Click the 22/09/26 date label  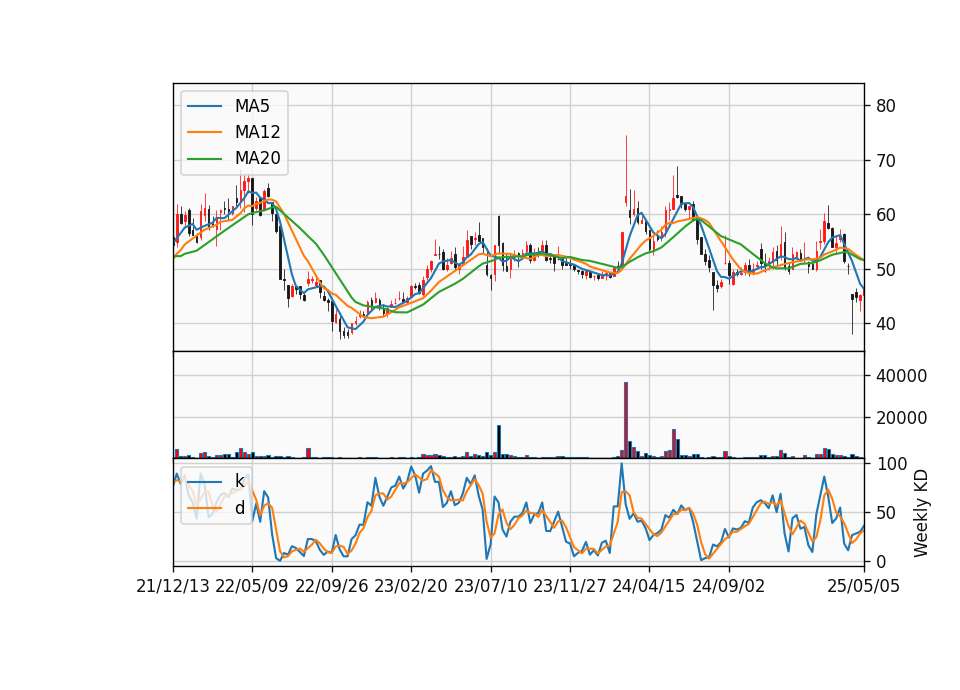point(332,586)
